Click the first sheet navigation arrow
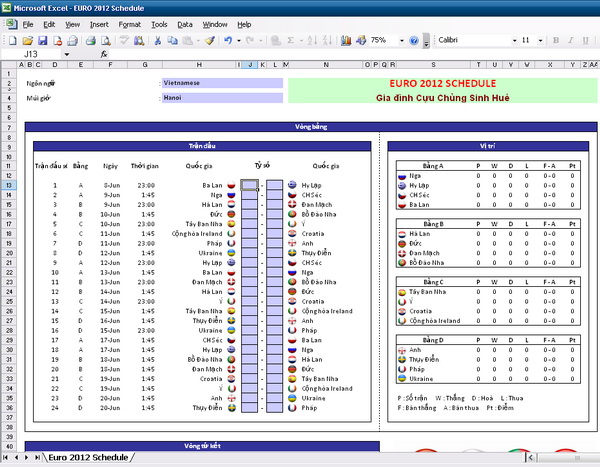Screen dimensions: 600x467 point(5,457)
